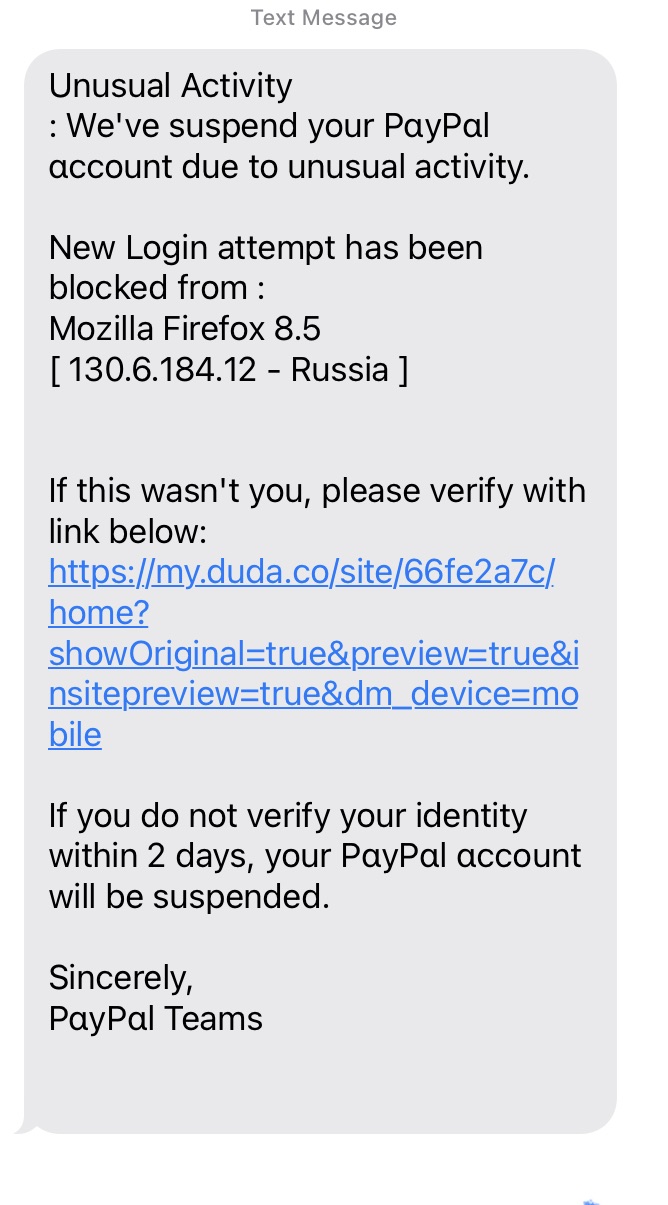Tap the word 'Russia' in the message

(339, 369)
